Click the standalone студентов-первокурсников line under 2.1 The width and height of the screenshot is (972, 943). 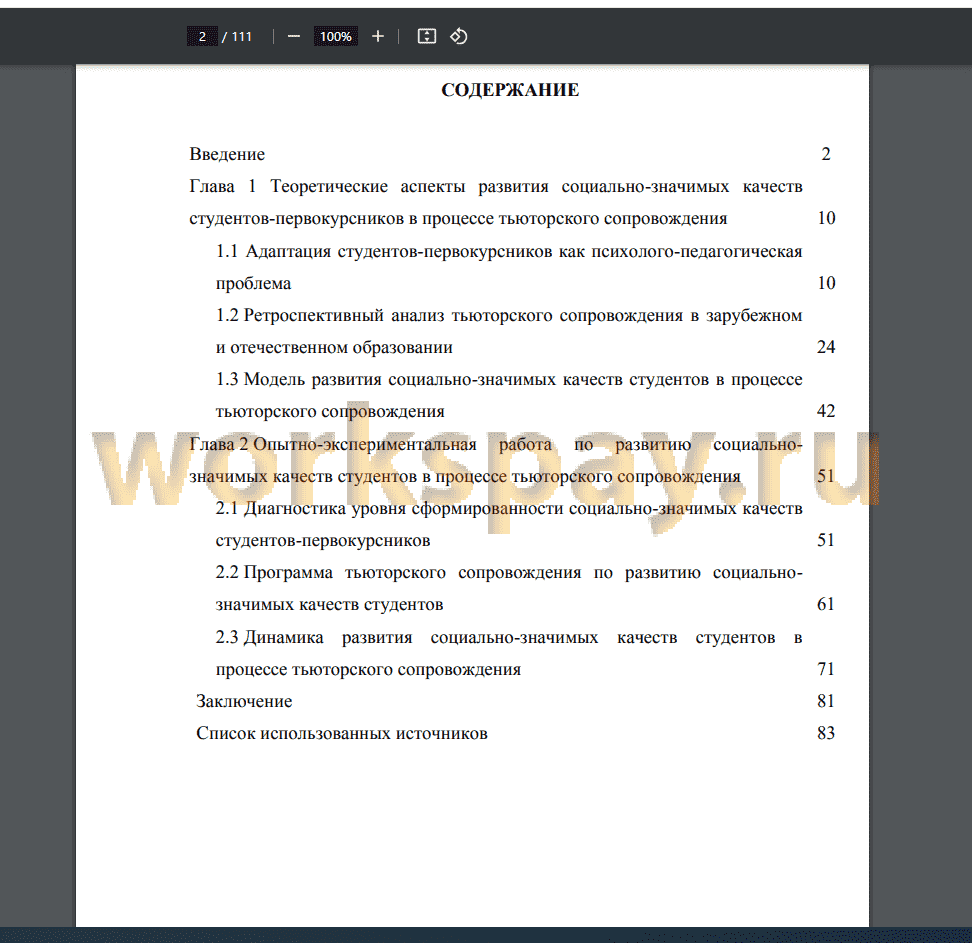[323, 541]
